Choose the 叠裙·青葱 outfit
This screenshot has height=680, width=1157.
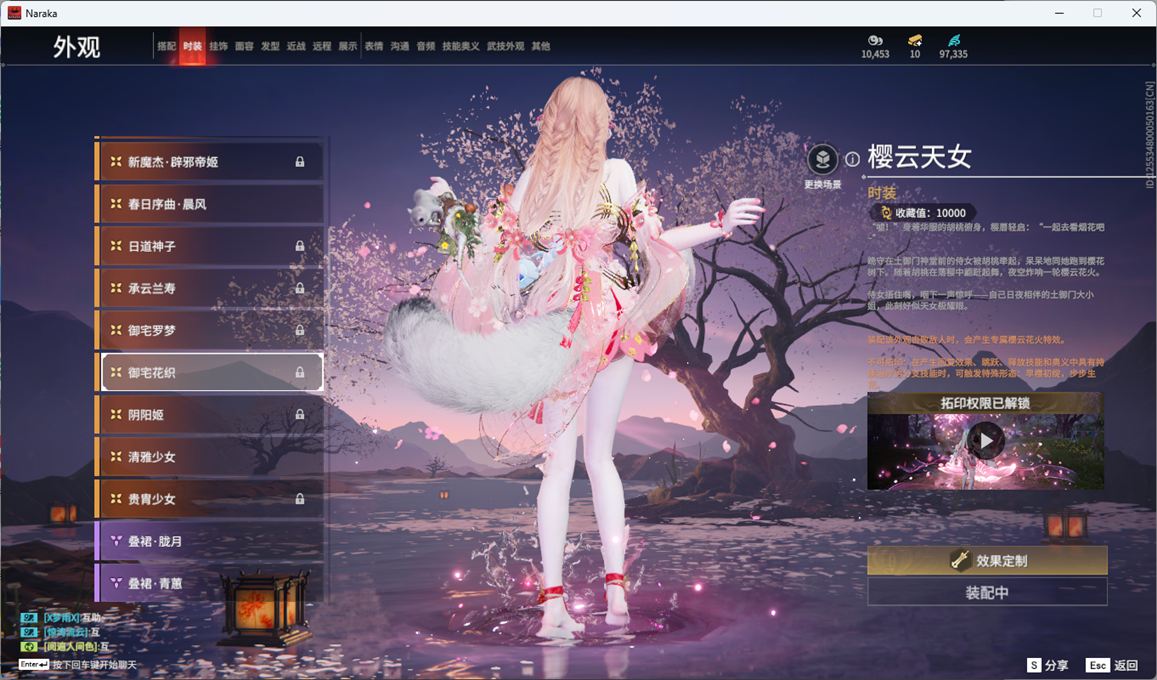point(209,583)
